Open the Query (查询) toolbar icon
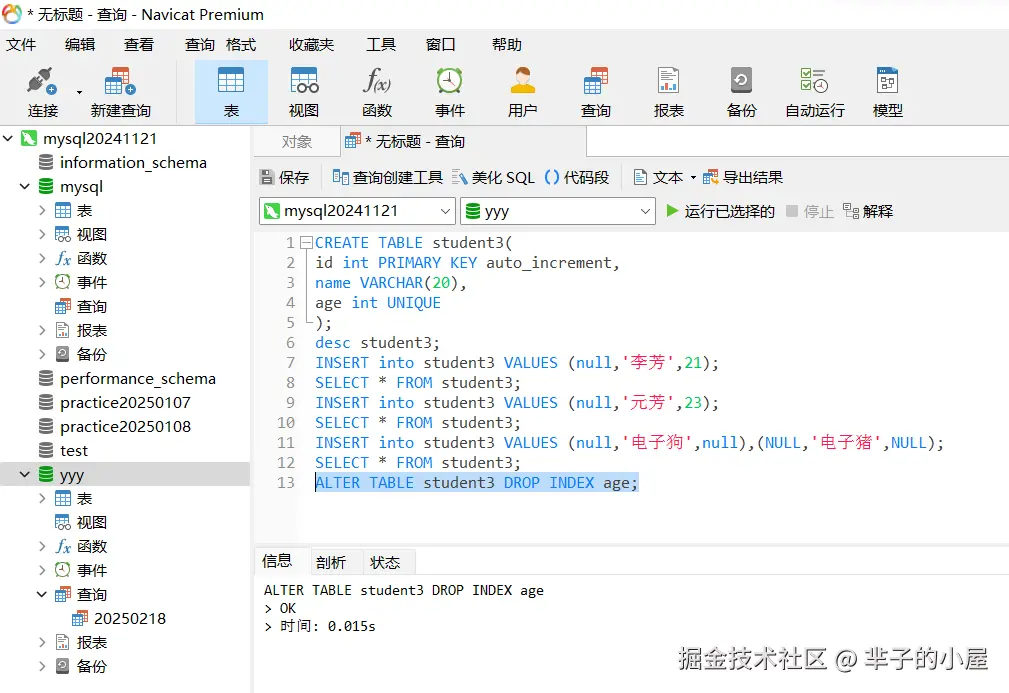 click(x=596, y=82)
